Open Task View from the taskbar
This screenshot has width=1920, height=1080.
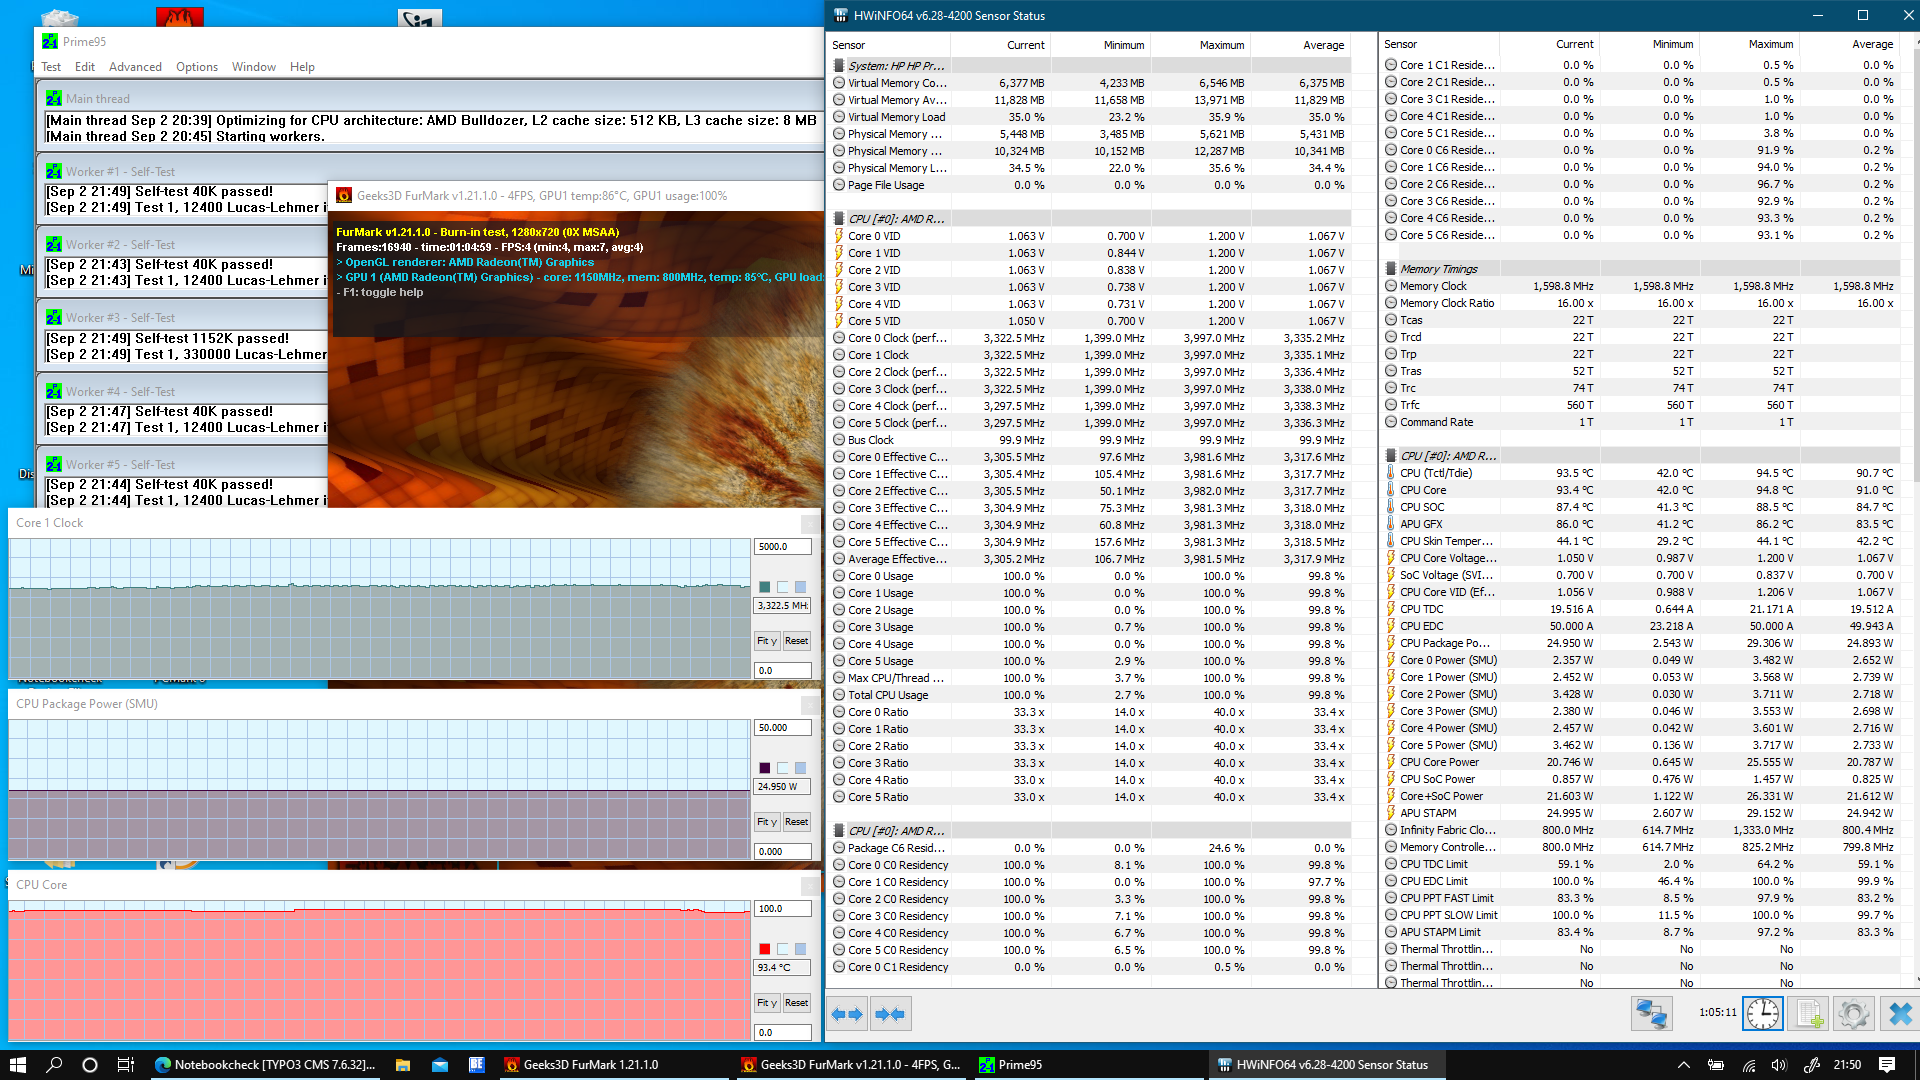coord(126,1065)
